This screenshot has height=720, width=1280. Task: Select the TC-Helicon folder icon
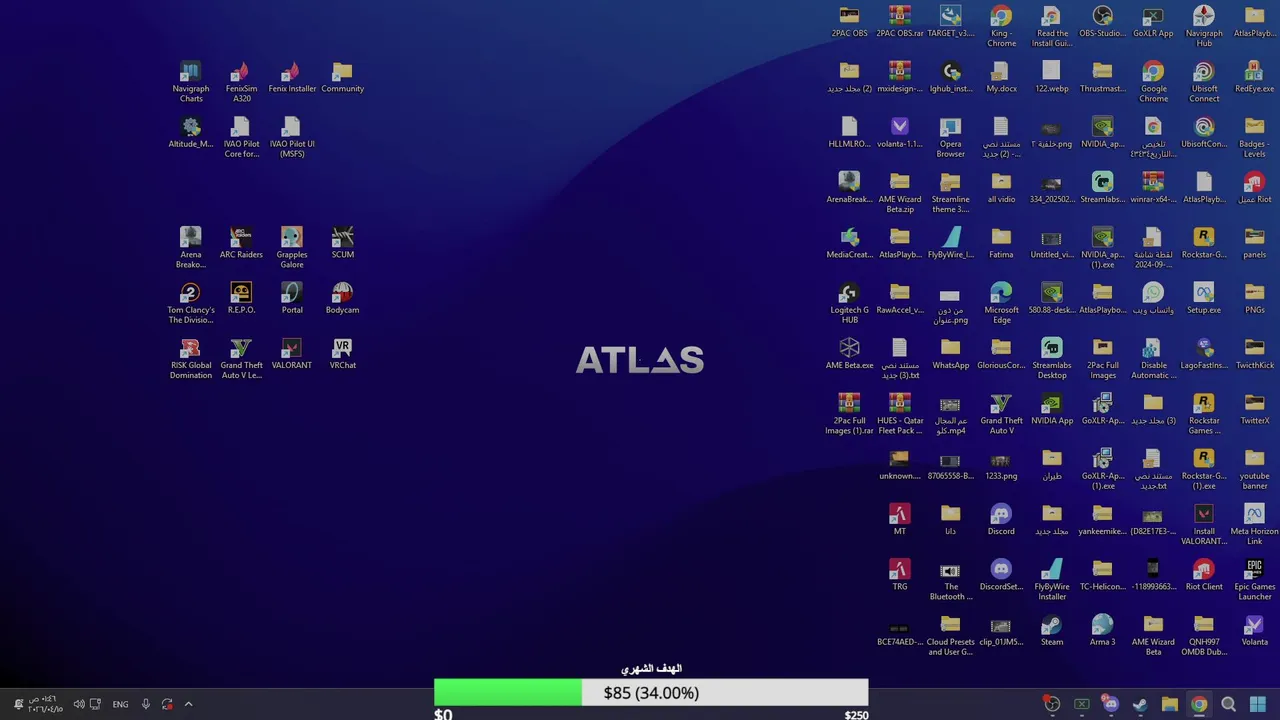1102,575
